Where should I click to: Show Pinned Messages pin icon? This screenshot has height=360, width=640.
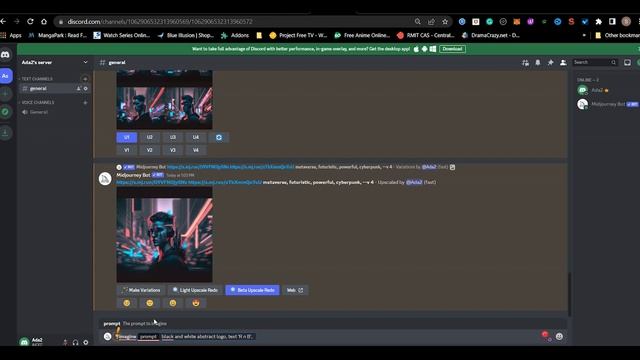point(550,62)
